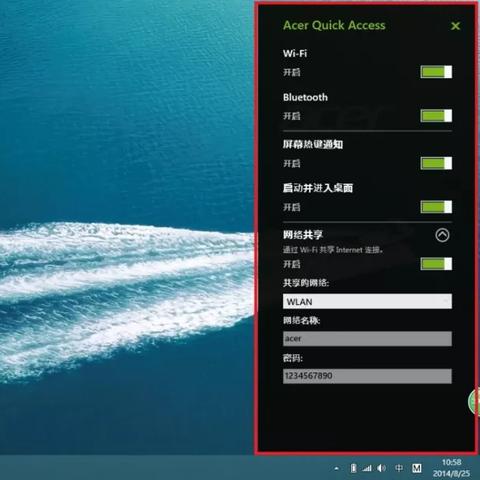
Task: Click the 'Wi-Fi' heading label
Action: (295, 53)
